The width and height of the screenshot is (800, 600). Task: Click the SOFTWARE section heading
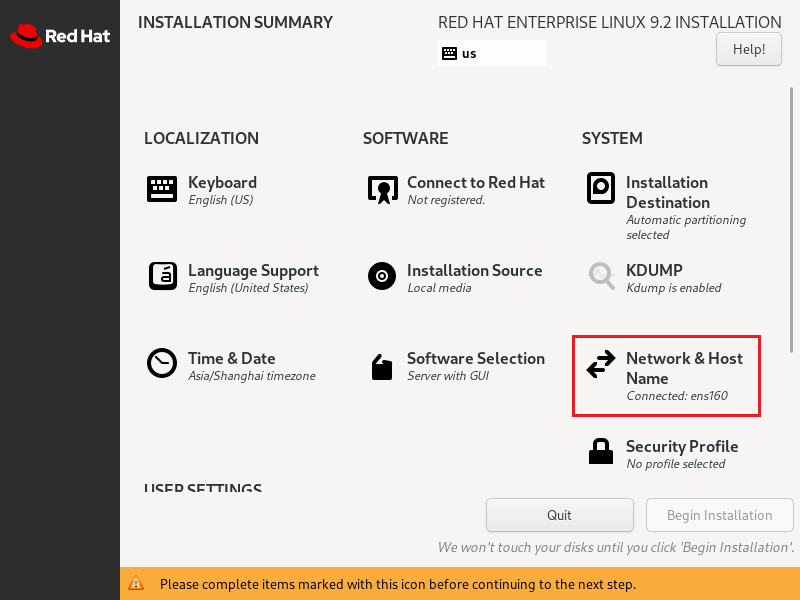click(x=405, y=138)
